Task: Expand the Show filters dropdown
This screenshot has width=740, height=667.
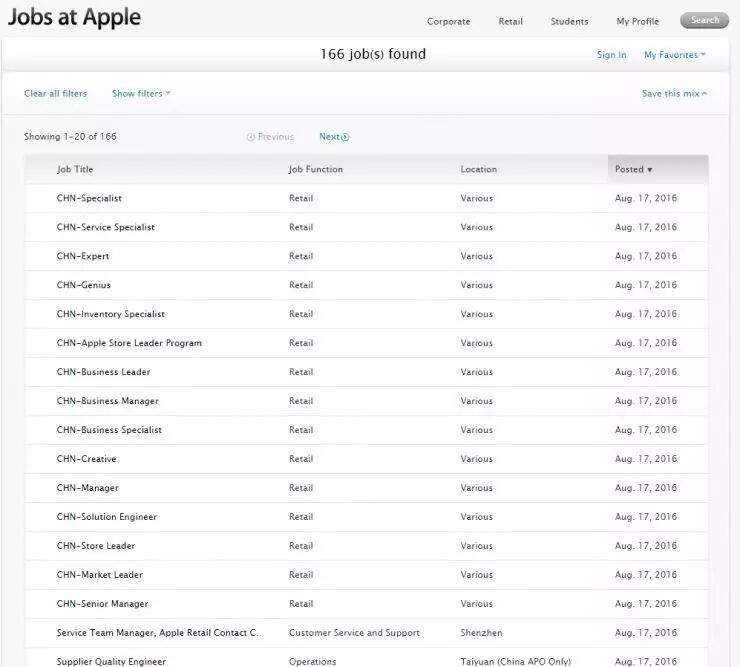Action: click(x=141, y=93)
